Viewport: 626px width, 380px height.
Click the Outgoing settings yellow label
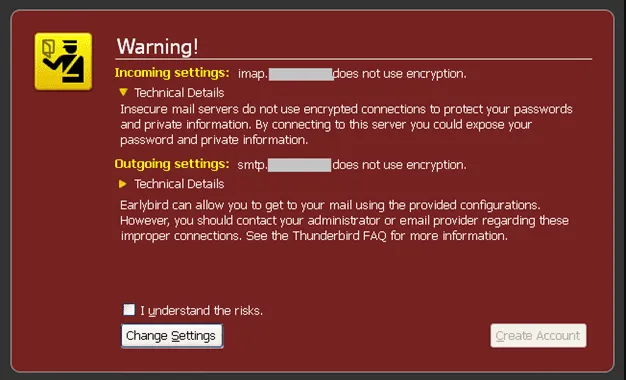(172, 164)
